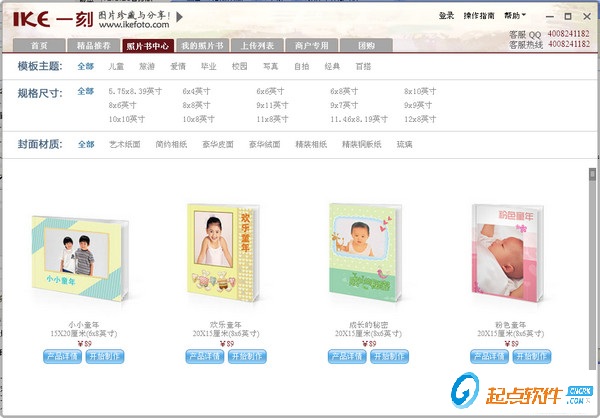Viewport: 600px width, 418px height.
Task: Filter templates by 儿童 theme
Action: coord(116,67)
